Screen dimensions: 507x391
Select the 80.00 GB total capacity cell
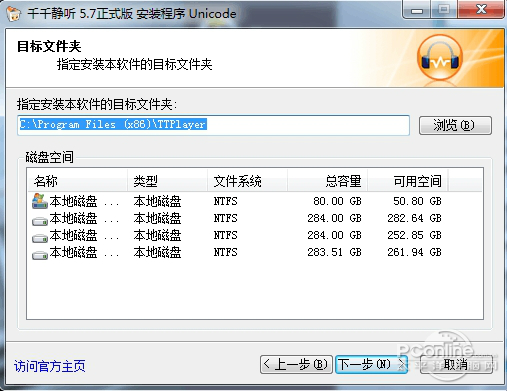[337, 201]
